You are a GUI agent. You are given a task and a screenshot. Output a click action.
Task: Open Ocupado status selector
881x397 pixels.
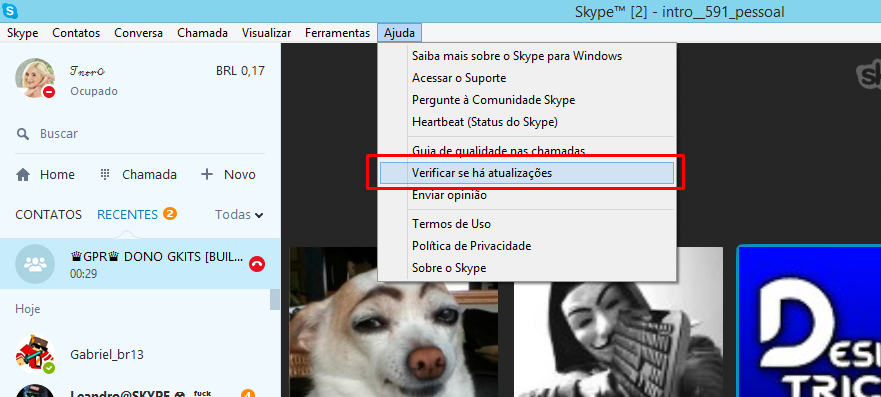point(94,91)
